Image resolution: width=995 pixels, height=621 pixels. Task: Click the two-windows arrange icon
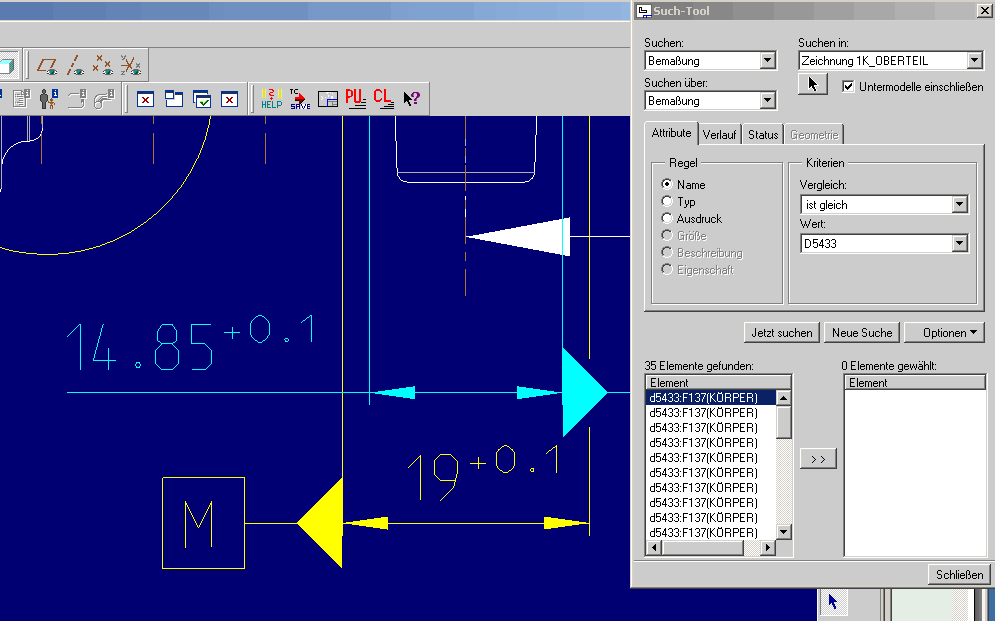(x=174, y=99)
